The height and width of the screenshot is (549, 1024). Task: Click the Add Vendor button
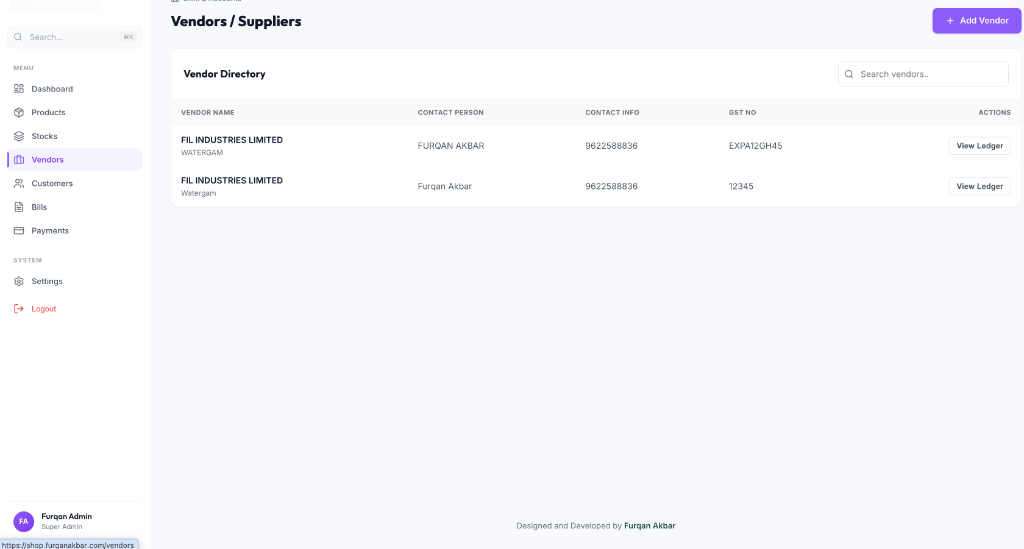976,21
